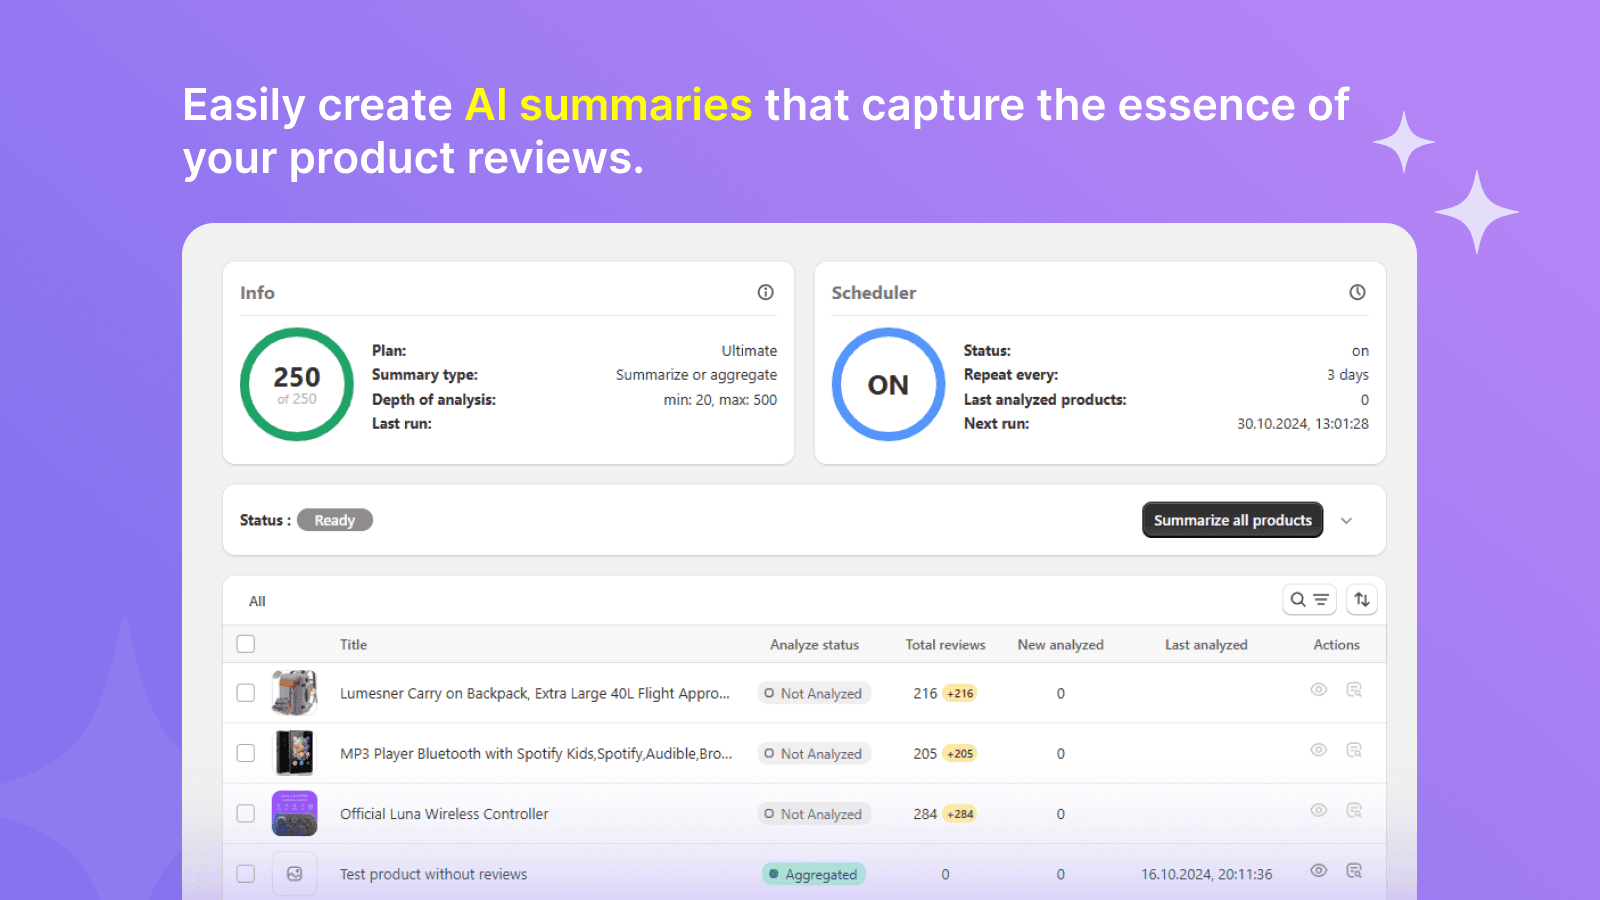The image size is (1600, 900).
Task: Toggle the select-all header checkbox
Action: 246,644
